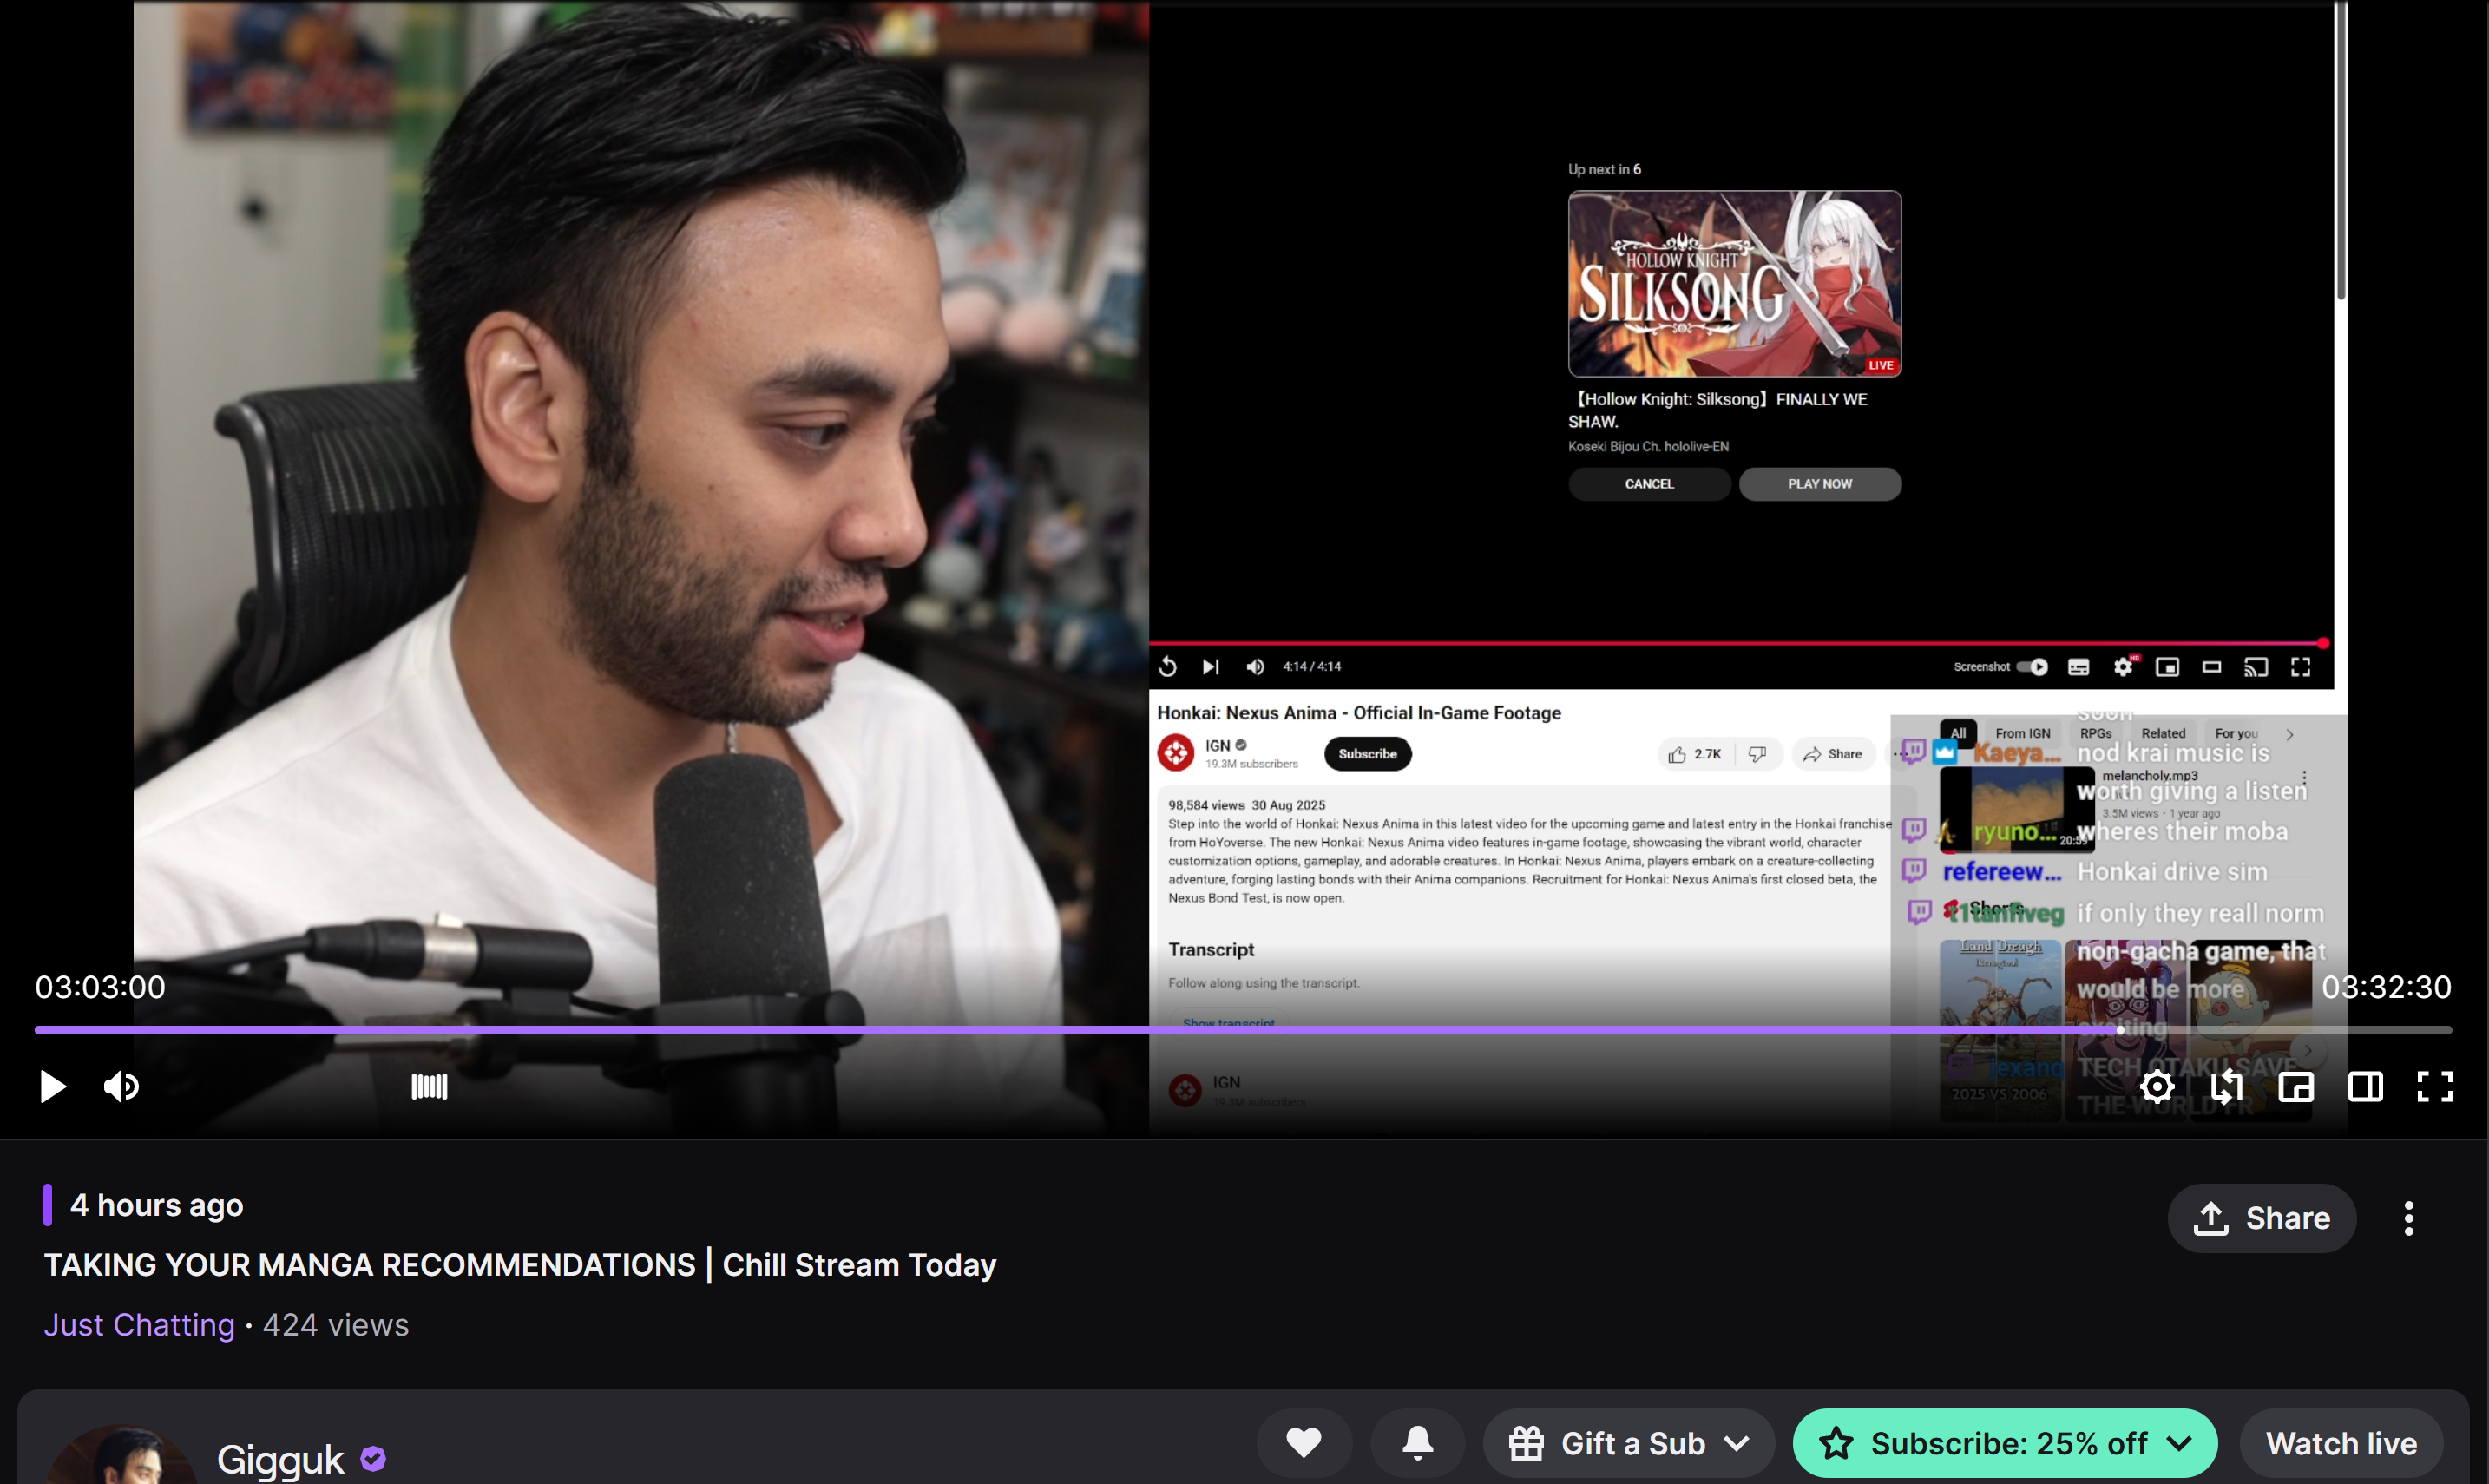Image resolution: width=2489 pixels, height=1484 pixels.
Task: Cast YouTube video to TV
Action: tap(2256, 666)
